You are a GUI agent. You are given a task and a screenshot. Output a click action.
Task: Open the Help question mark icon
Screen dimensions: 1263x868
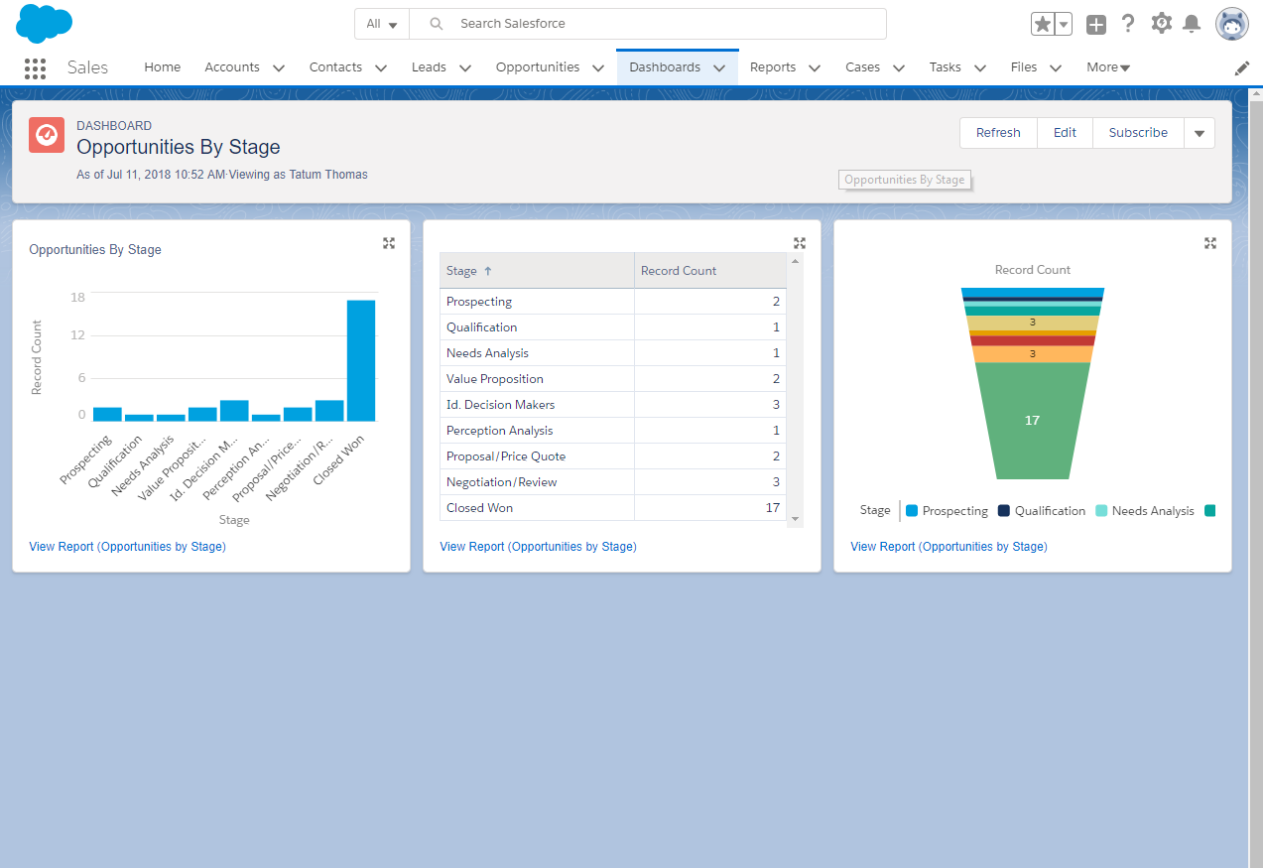[x=1128, y=24]
